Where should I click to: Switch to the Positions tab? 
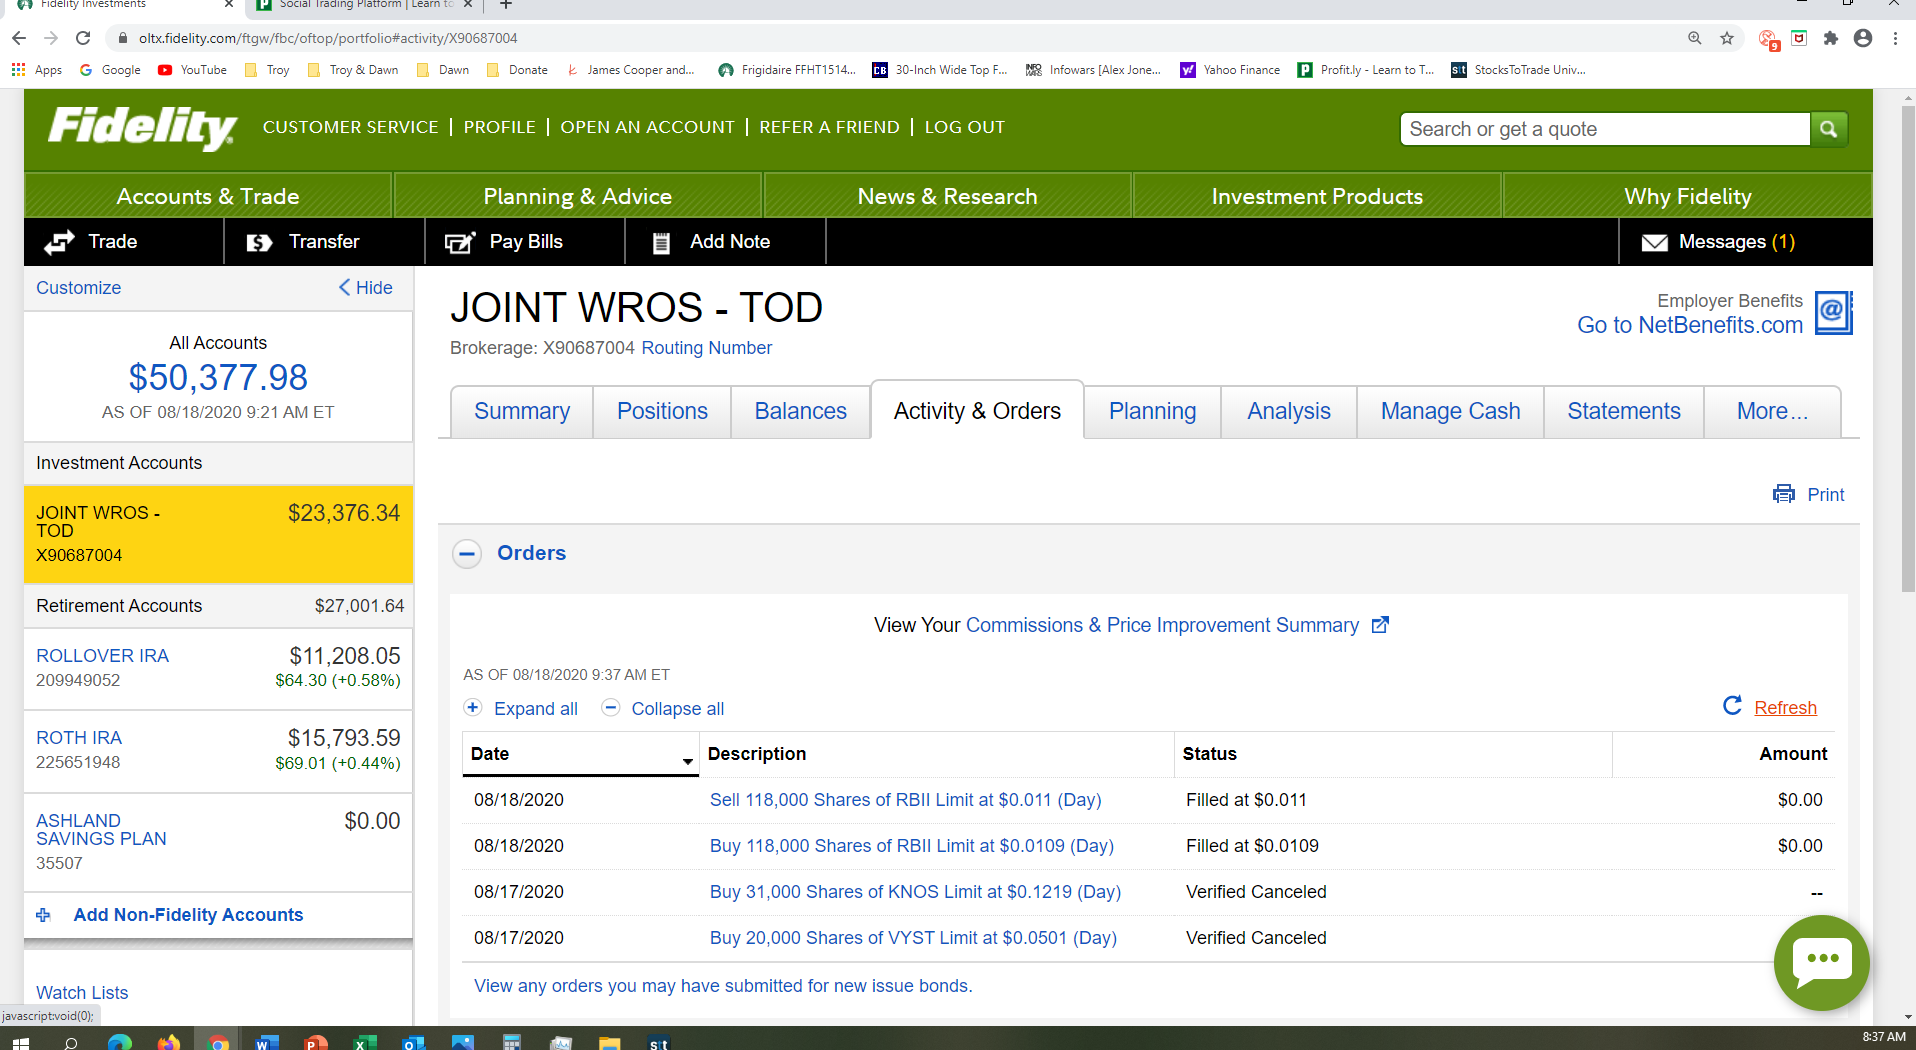pos(662,411)
